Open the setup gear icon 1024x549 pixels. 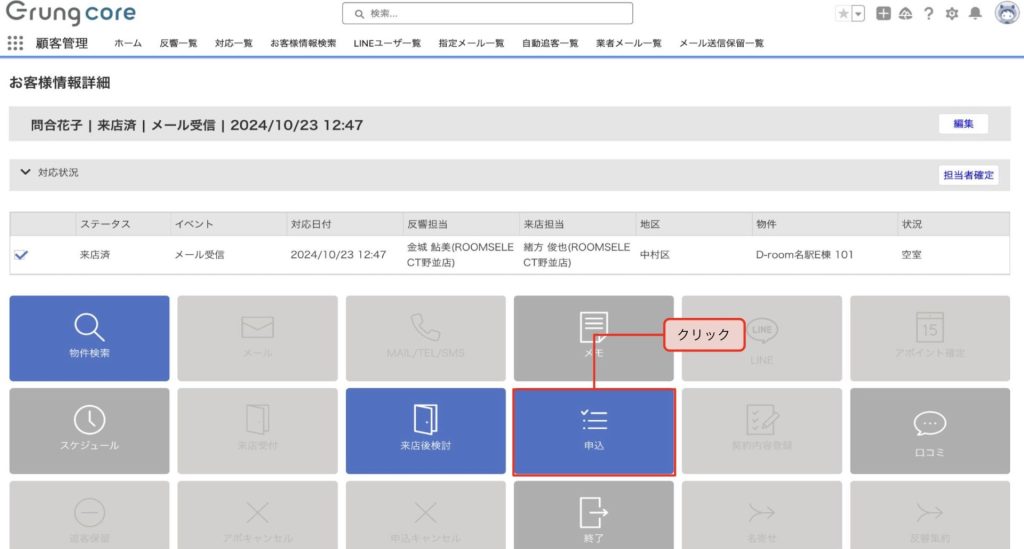tap(951, 13)
